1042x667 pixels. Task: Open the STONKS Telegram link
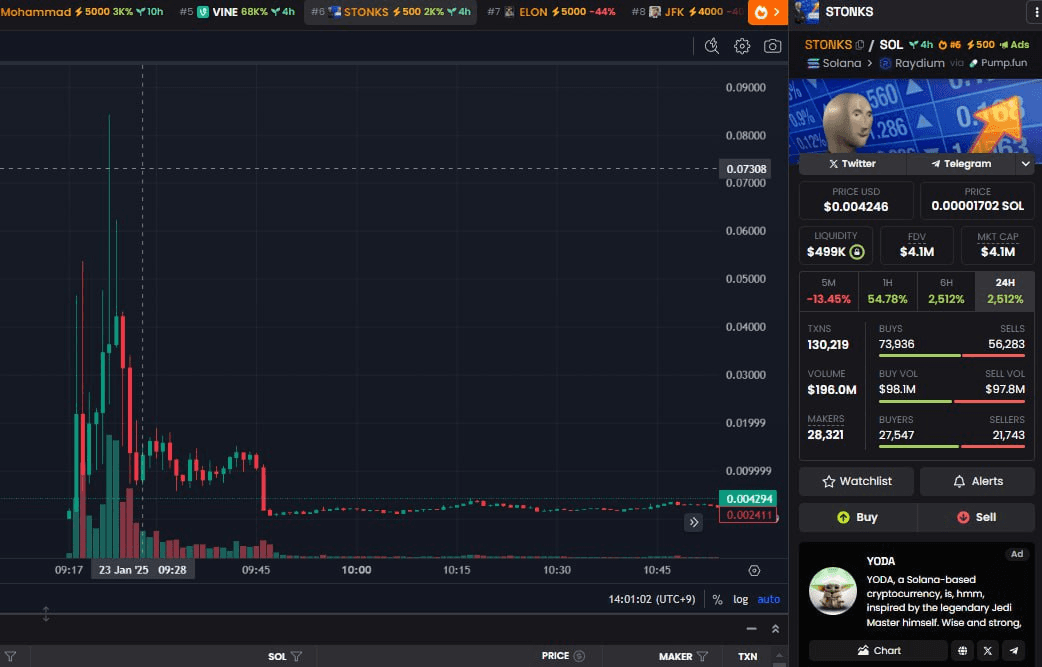962,163
